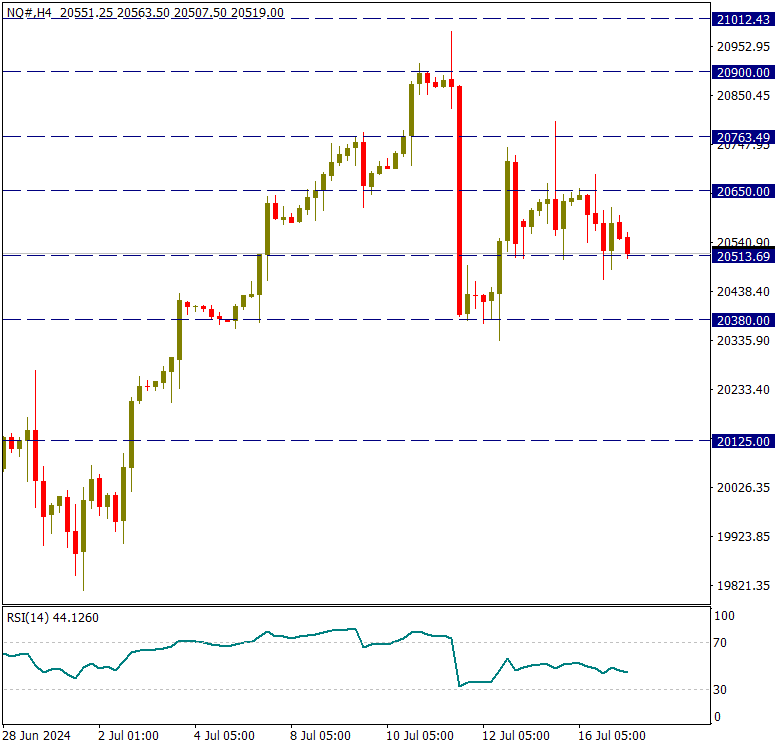Click the RSI scale value 30
781x748 pixels.
[720, 690]
